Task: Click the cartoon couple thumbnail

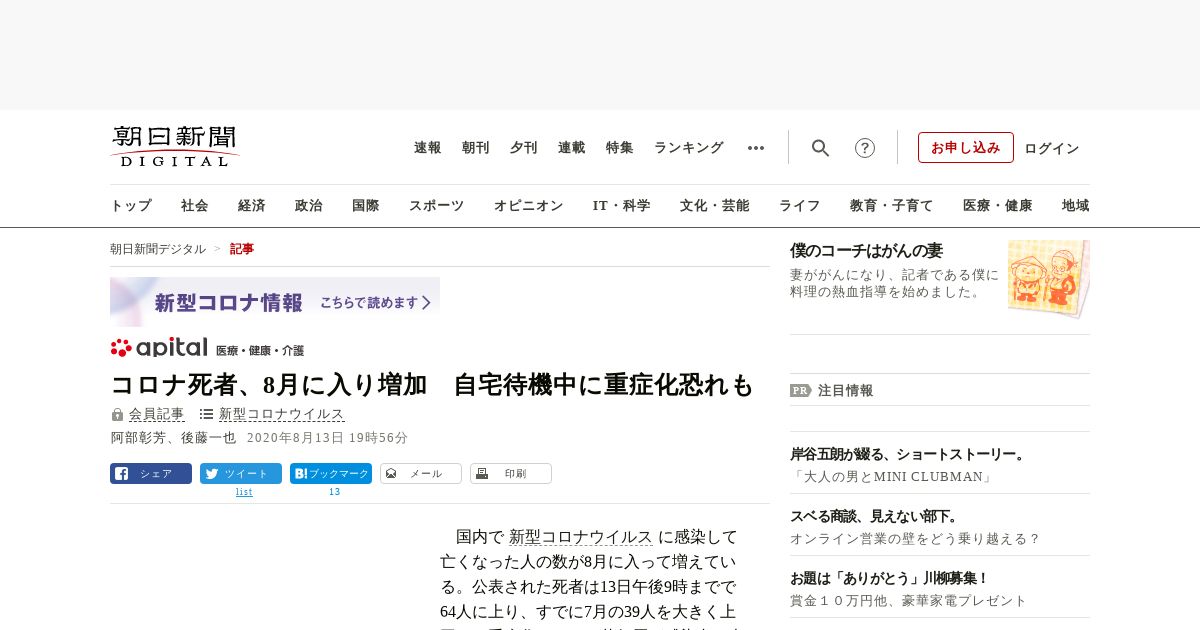Action: coord(1049,278)
